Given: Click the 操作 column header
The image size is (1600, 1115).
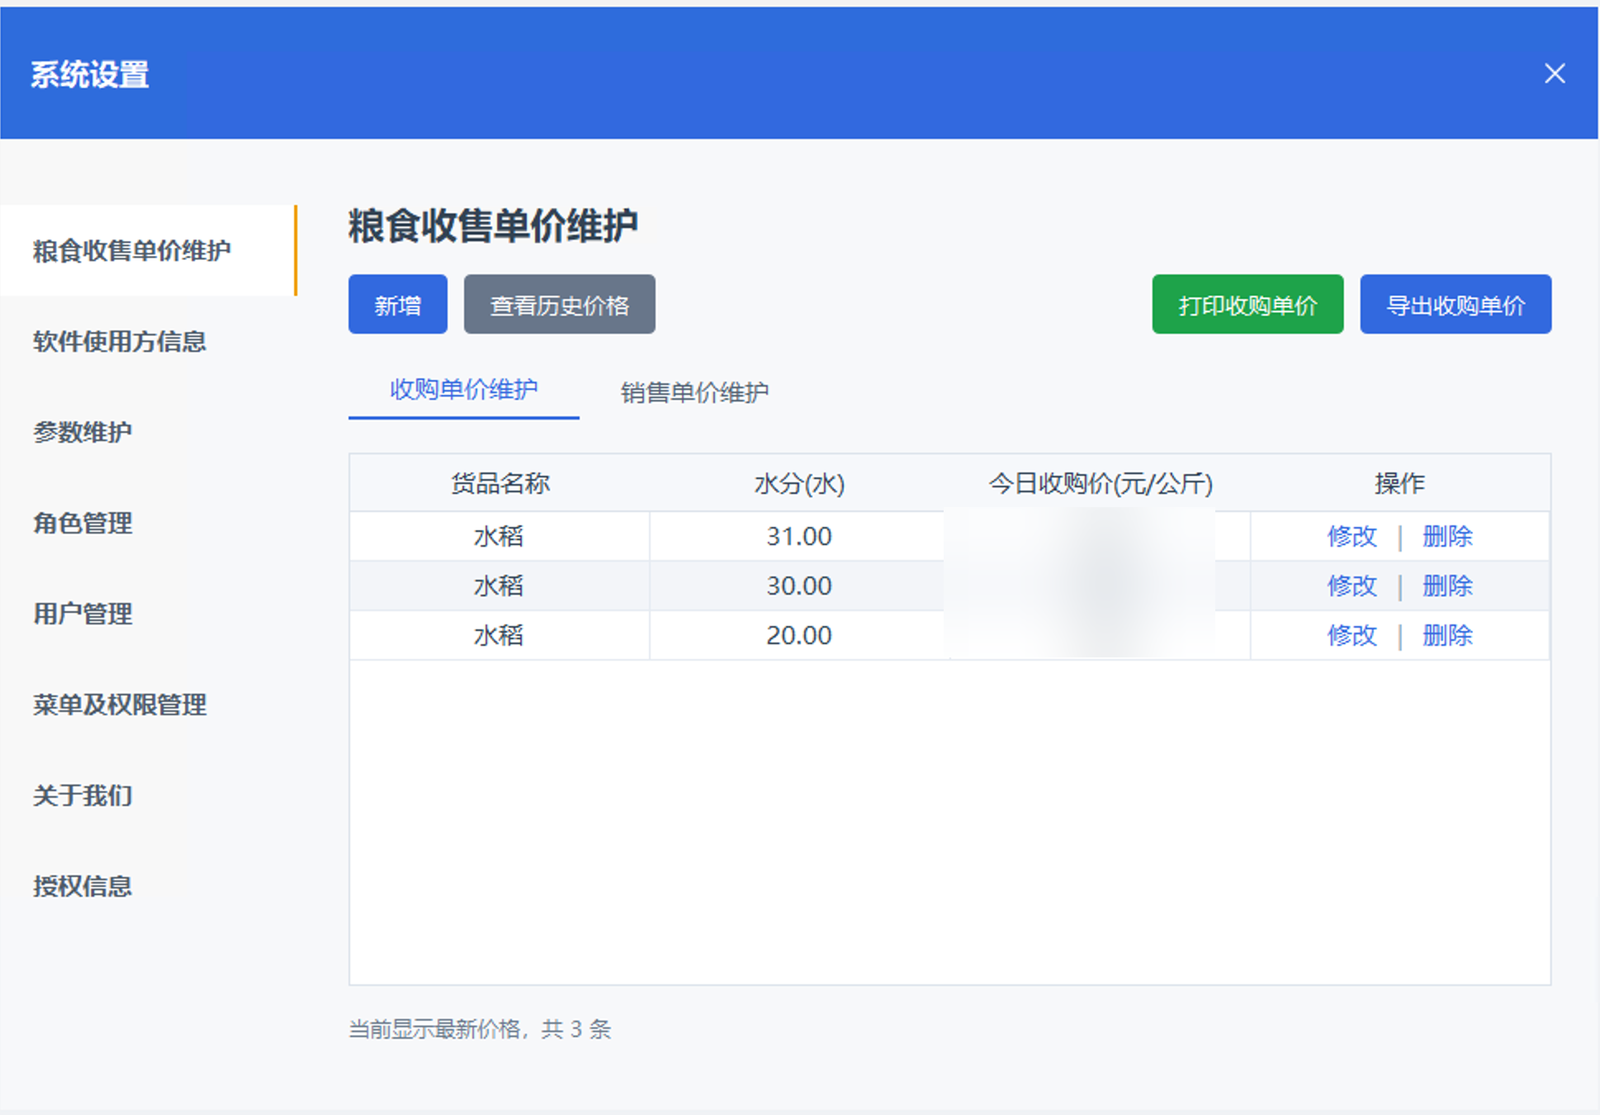Looking at the screenshot, I should coord(1400,484).
